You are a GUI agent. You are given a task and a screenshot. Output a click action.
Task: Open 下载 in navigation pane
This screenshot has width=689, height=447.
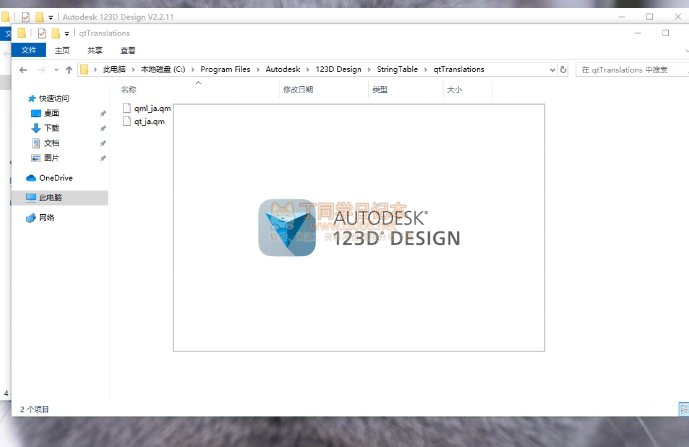click(51, 128)
